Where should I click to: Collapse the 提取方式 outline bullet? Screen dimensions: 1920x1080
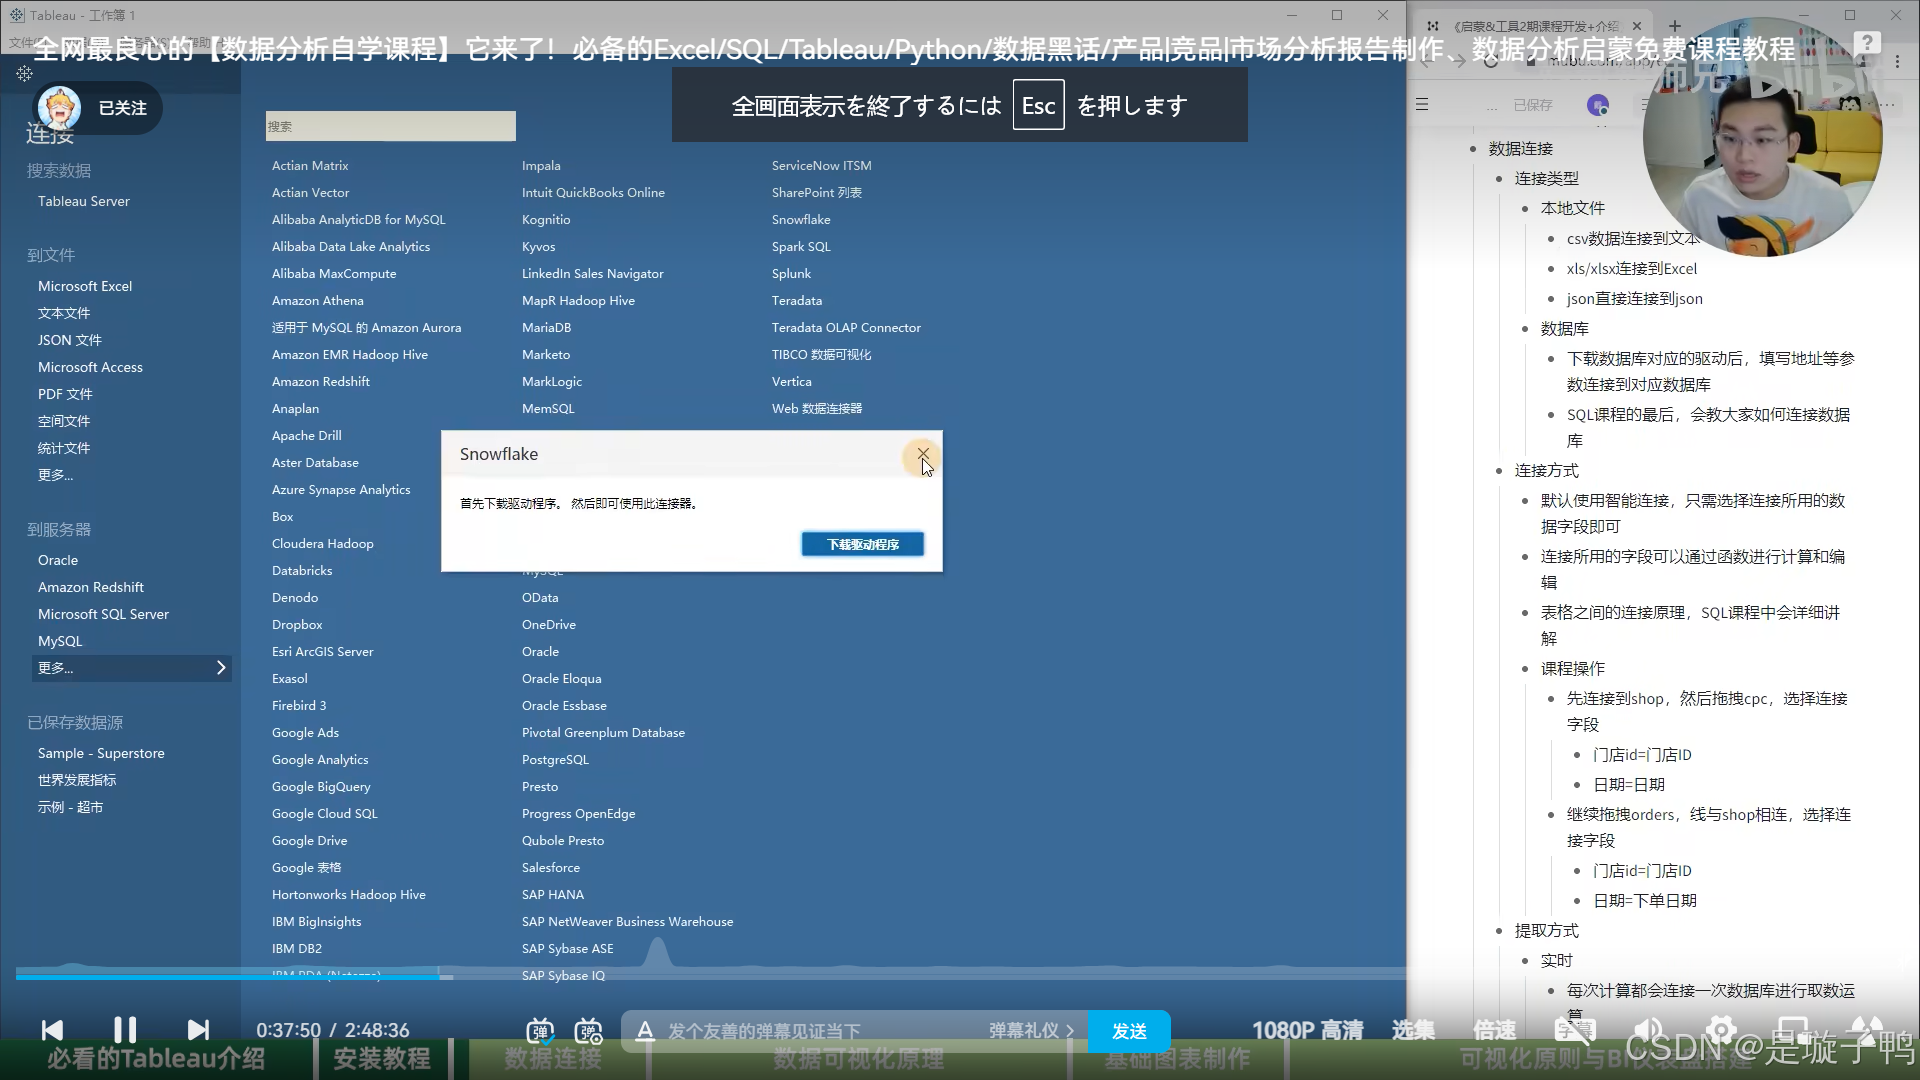pyautogui.click(x=1499, y=931)
